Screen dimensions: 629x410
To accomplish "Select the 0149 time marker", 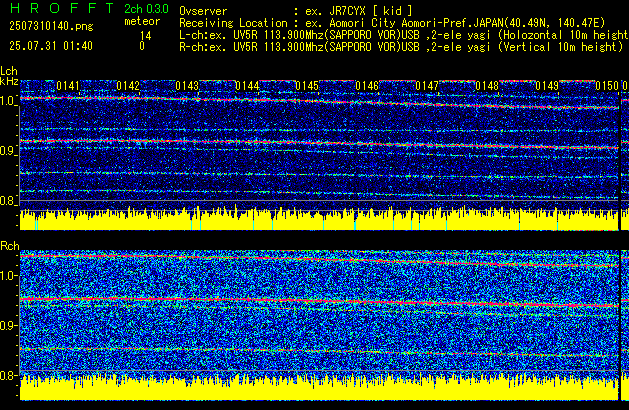I will pyautogui.click(x=547, y=86).
